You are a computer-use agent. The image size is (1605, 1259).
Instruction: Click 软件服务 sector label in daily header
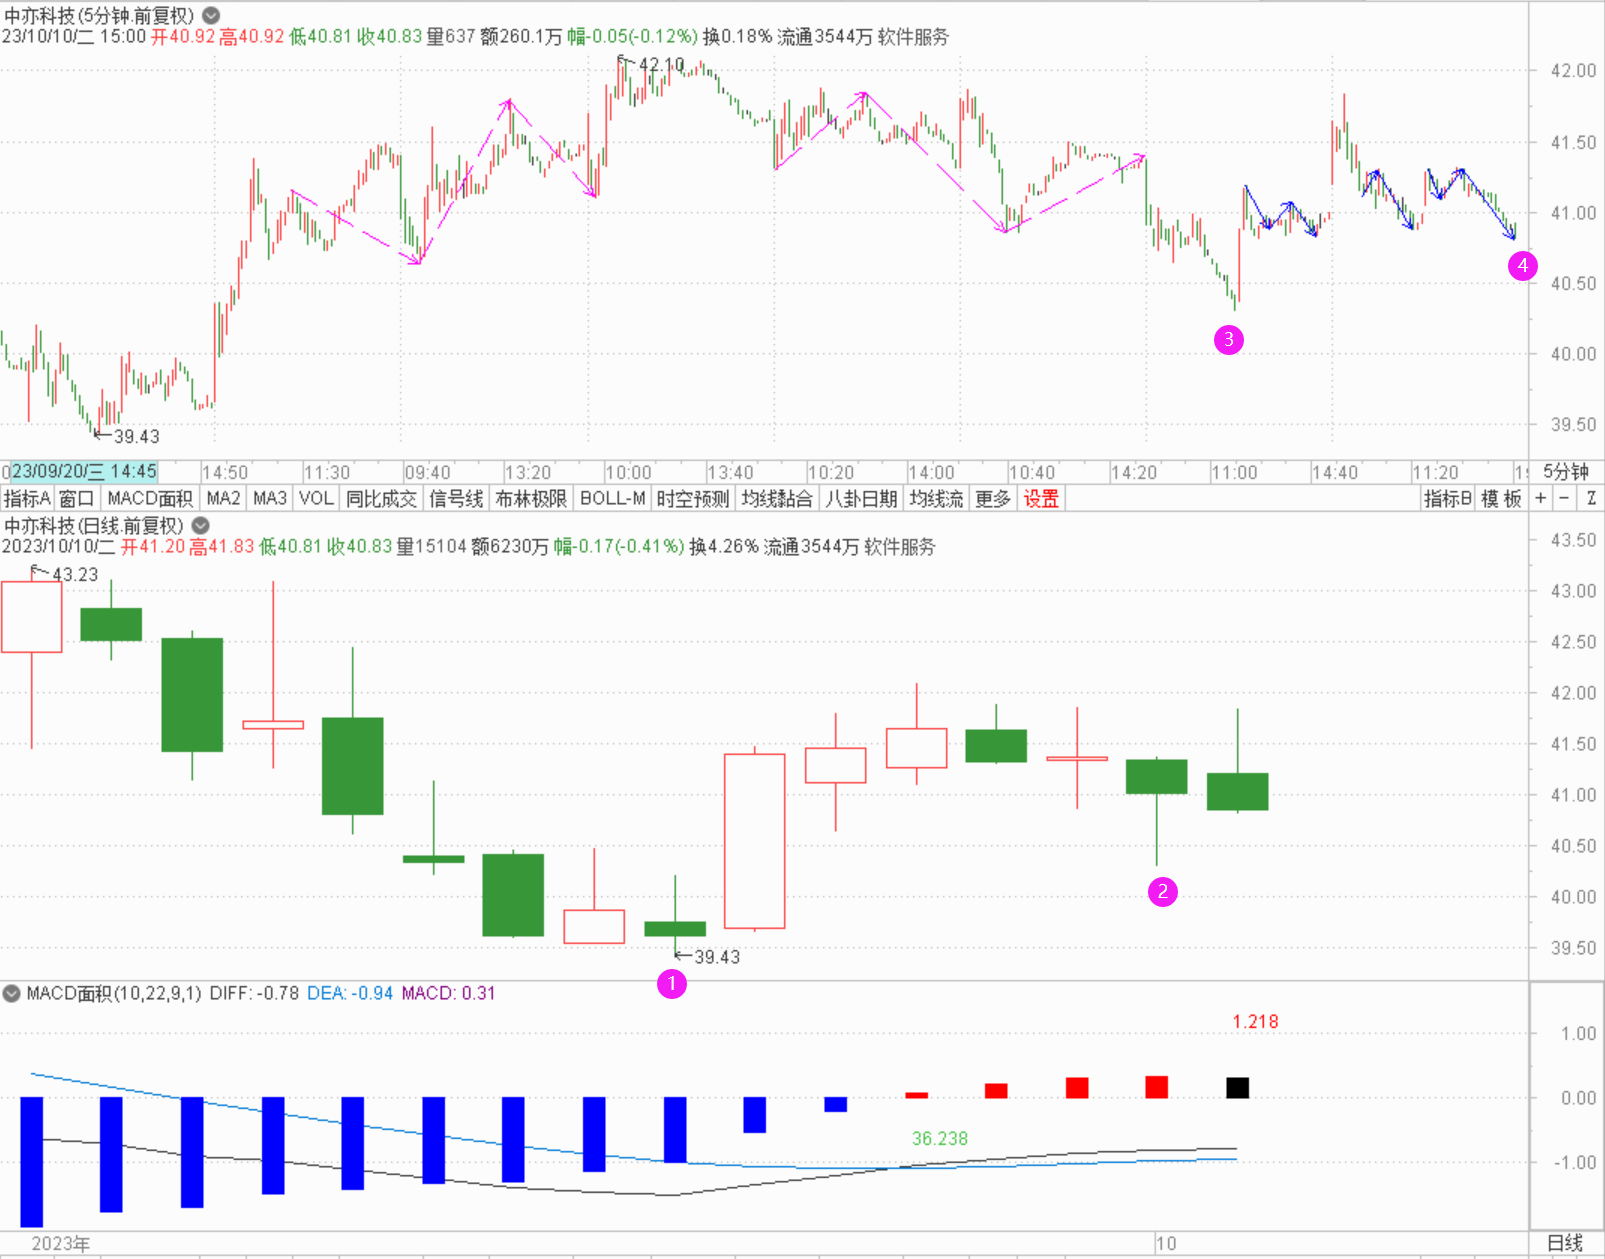click(x=899, y=546)
